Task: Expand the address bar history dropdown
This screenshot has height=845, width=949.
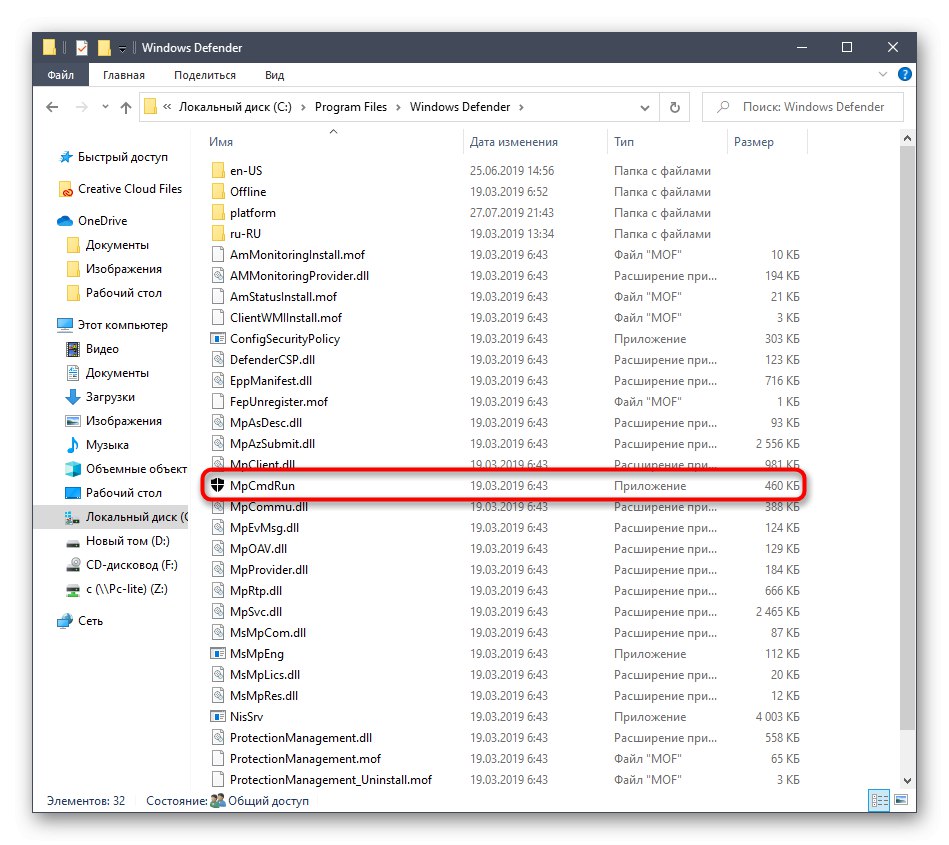Action: coord(645,108)
